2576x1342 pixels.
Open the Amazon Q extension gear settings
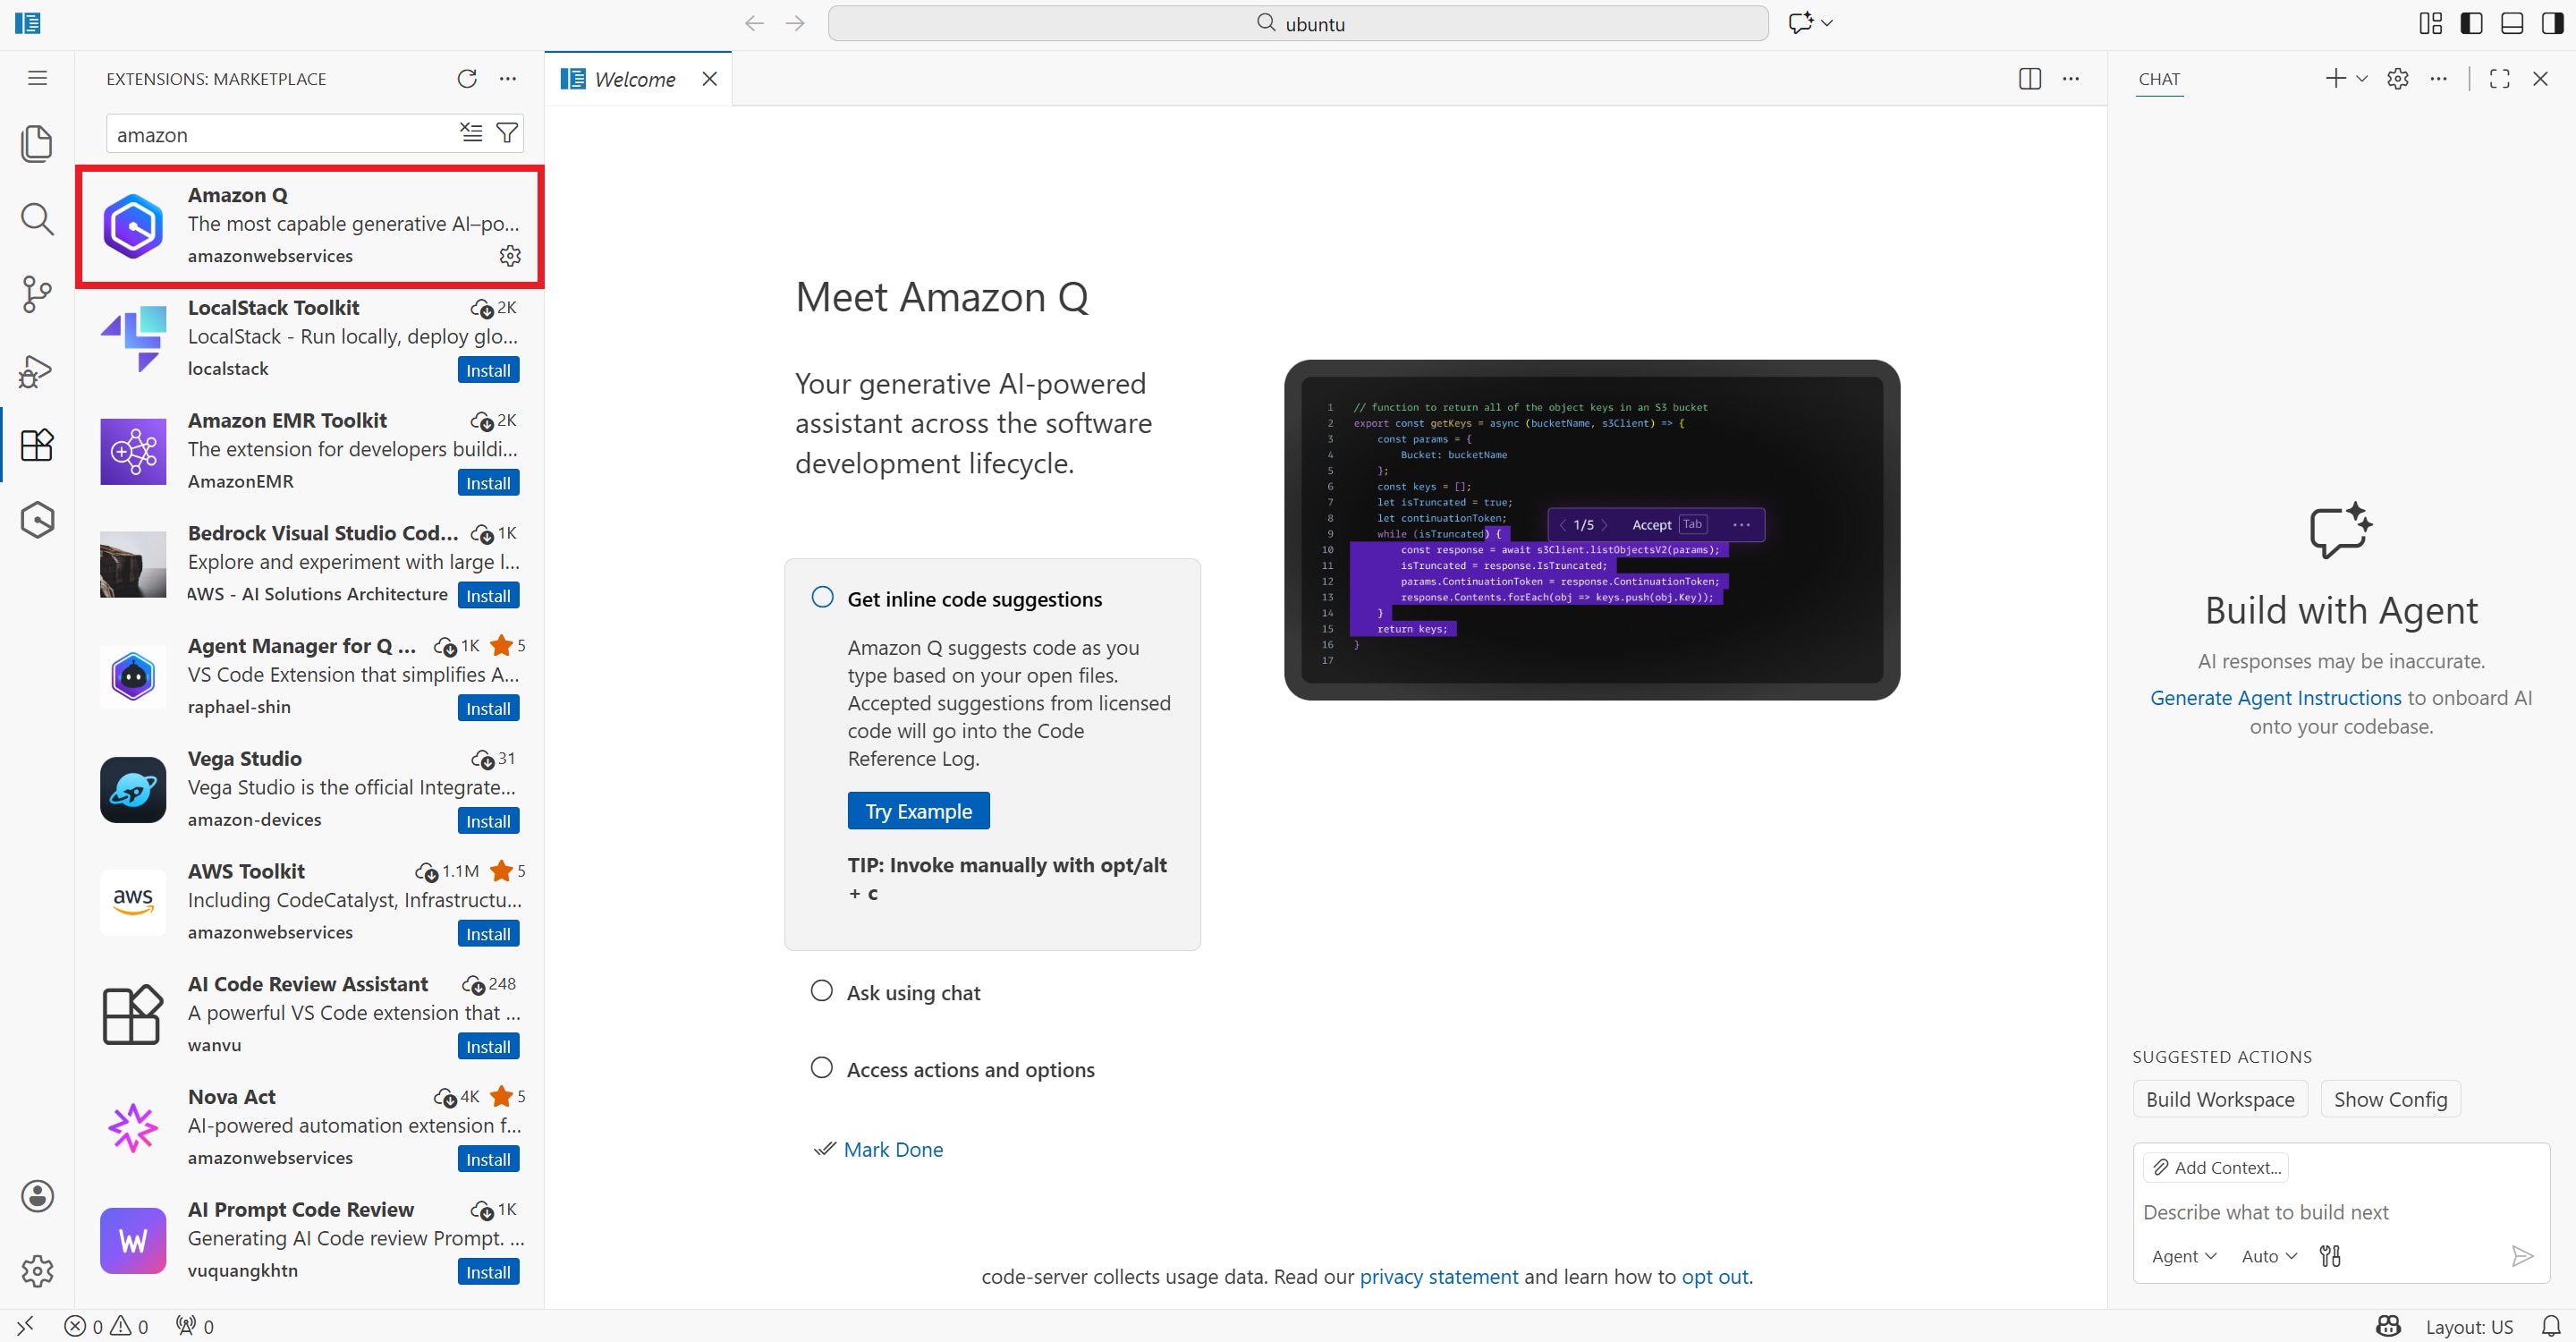(x=510, y=256)
